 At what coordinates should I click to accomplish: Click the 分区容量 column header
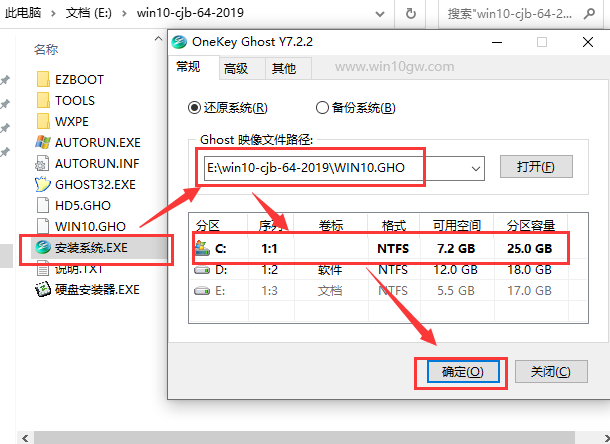click(531, 226)
